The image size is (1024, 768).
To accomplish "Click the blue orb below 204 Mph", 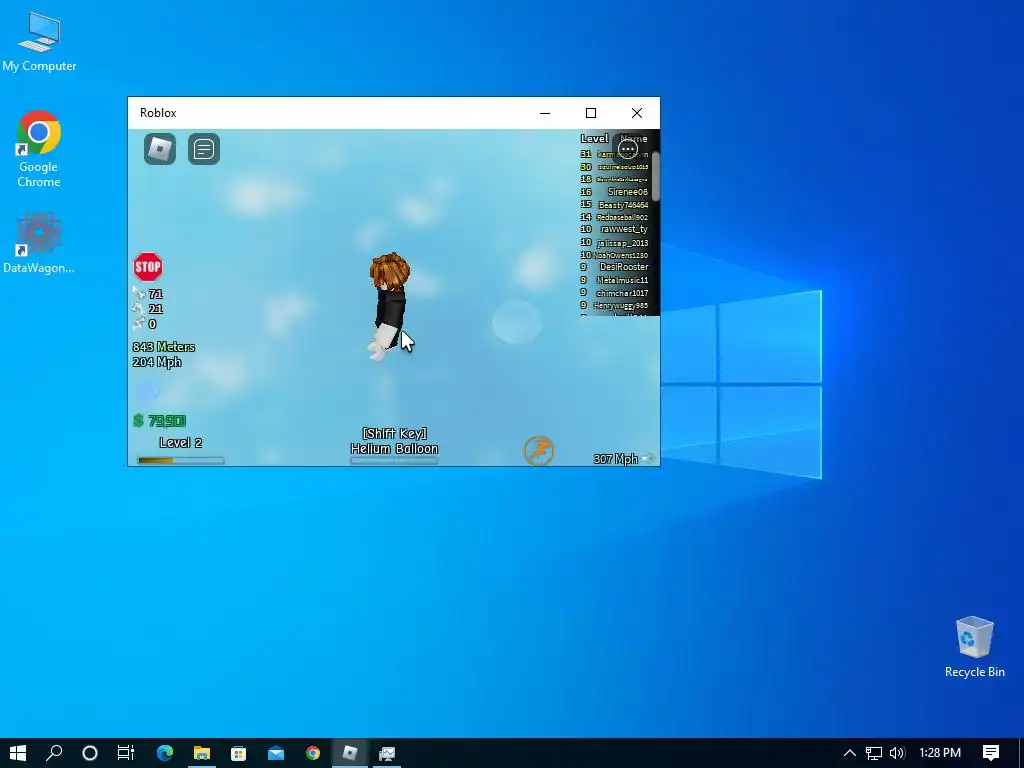I will 148,391.
